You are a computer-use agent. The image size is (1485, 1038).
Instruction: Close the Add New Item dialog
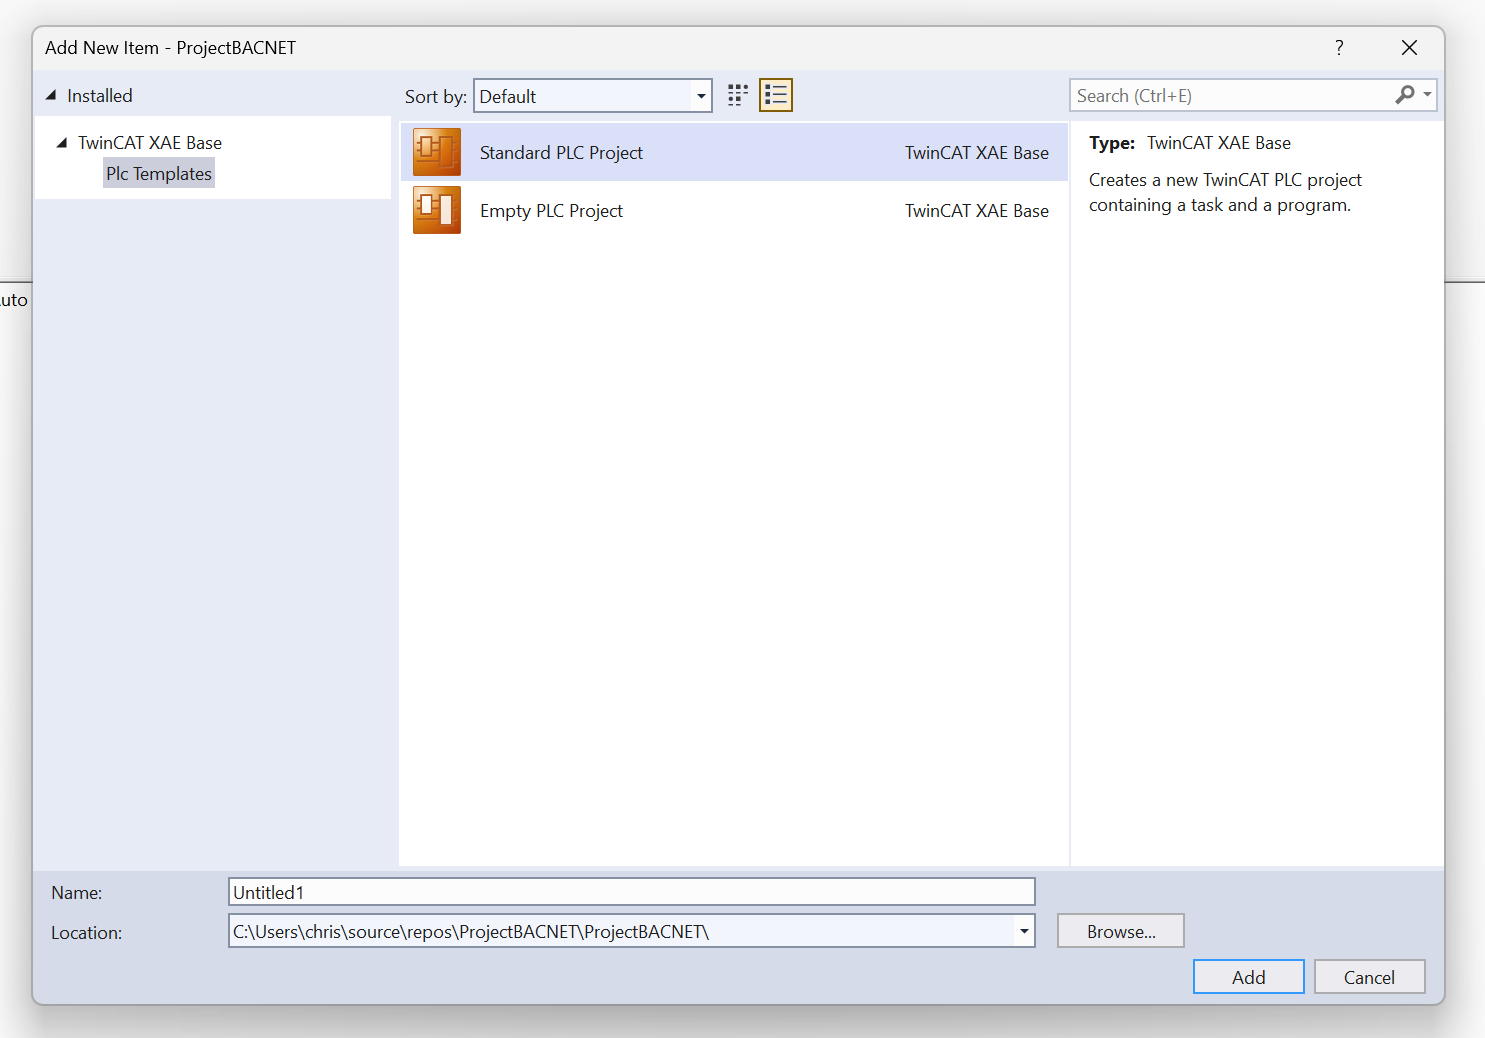pos(1409,48)
